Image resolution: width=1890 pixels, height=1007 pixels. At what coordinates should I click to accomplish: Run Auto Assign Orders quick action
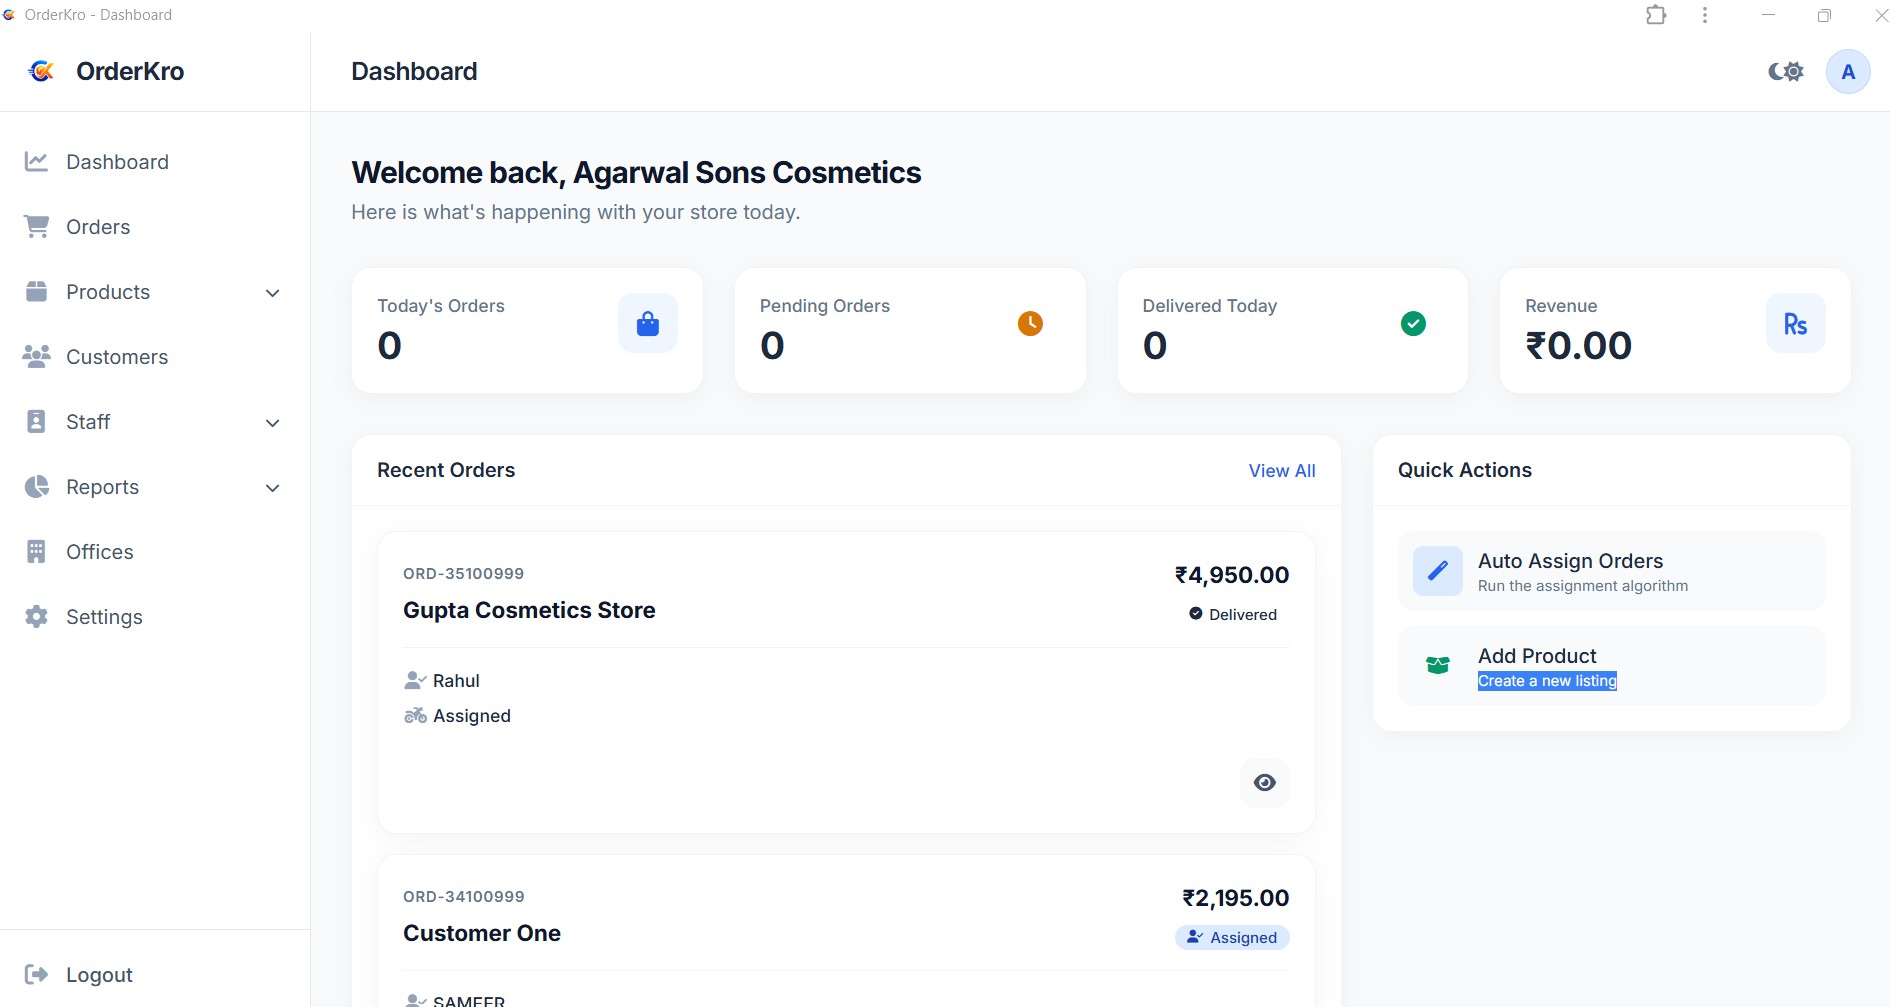point(1612,571)
